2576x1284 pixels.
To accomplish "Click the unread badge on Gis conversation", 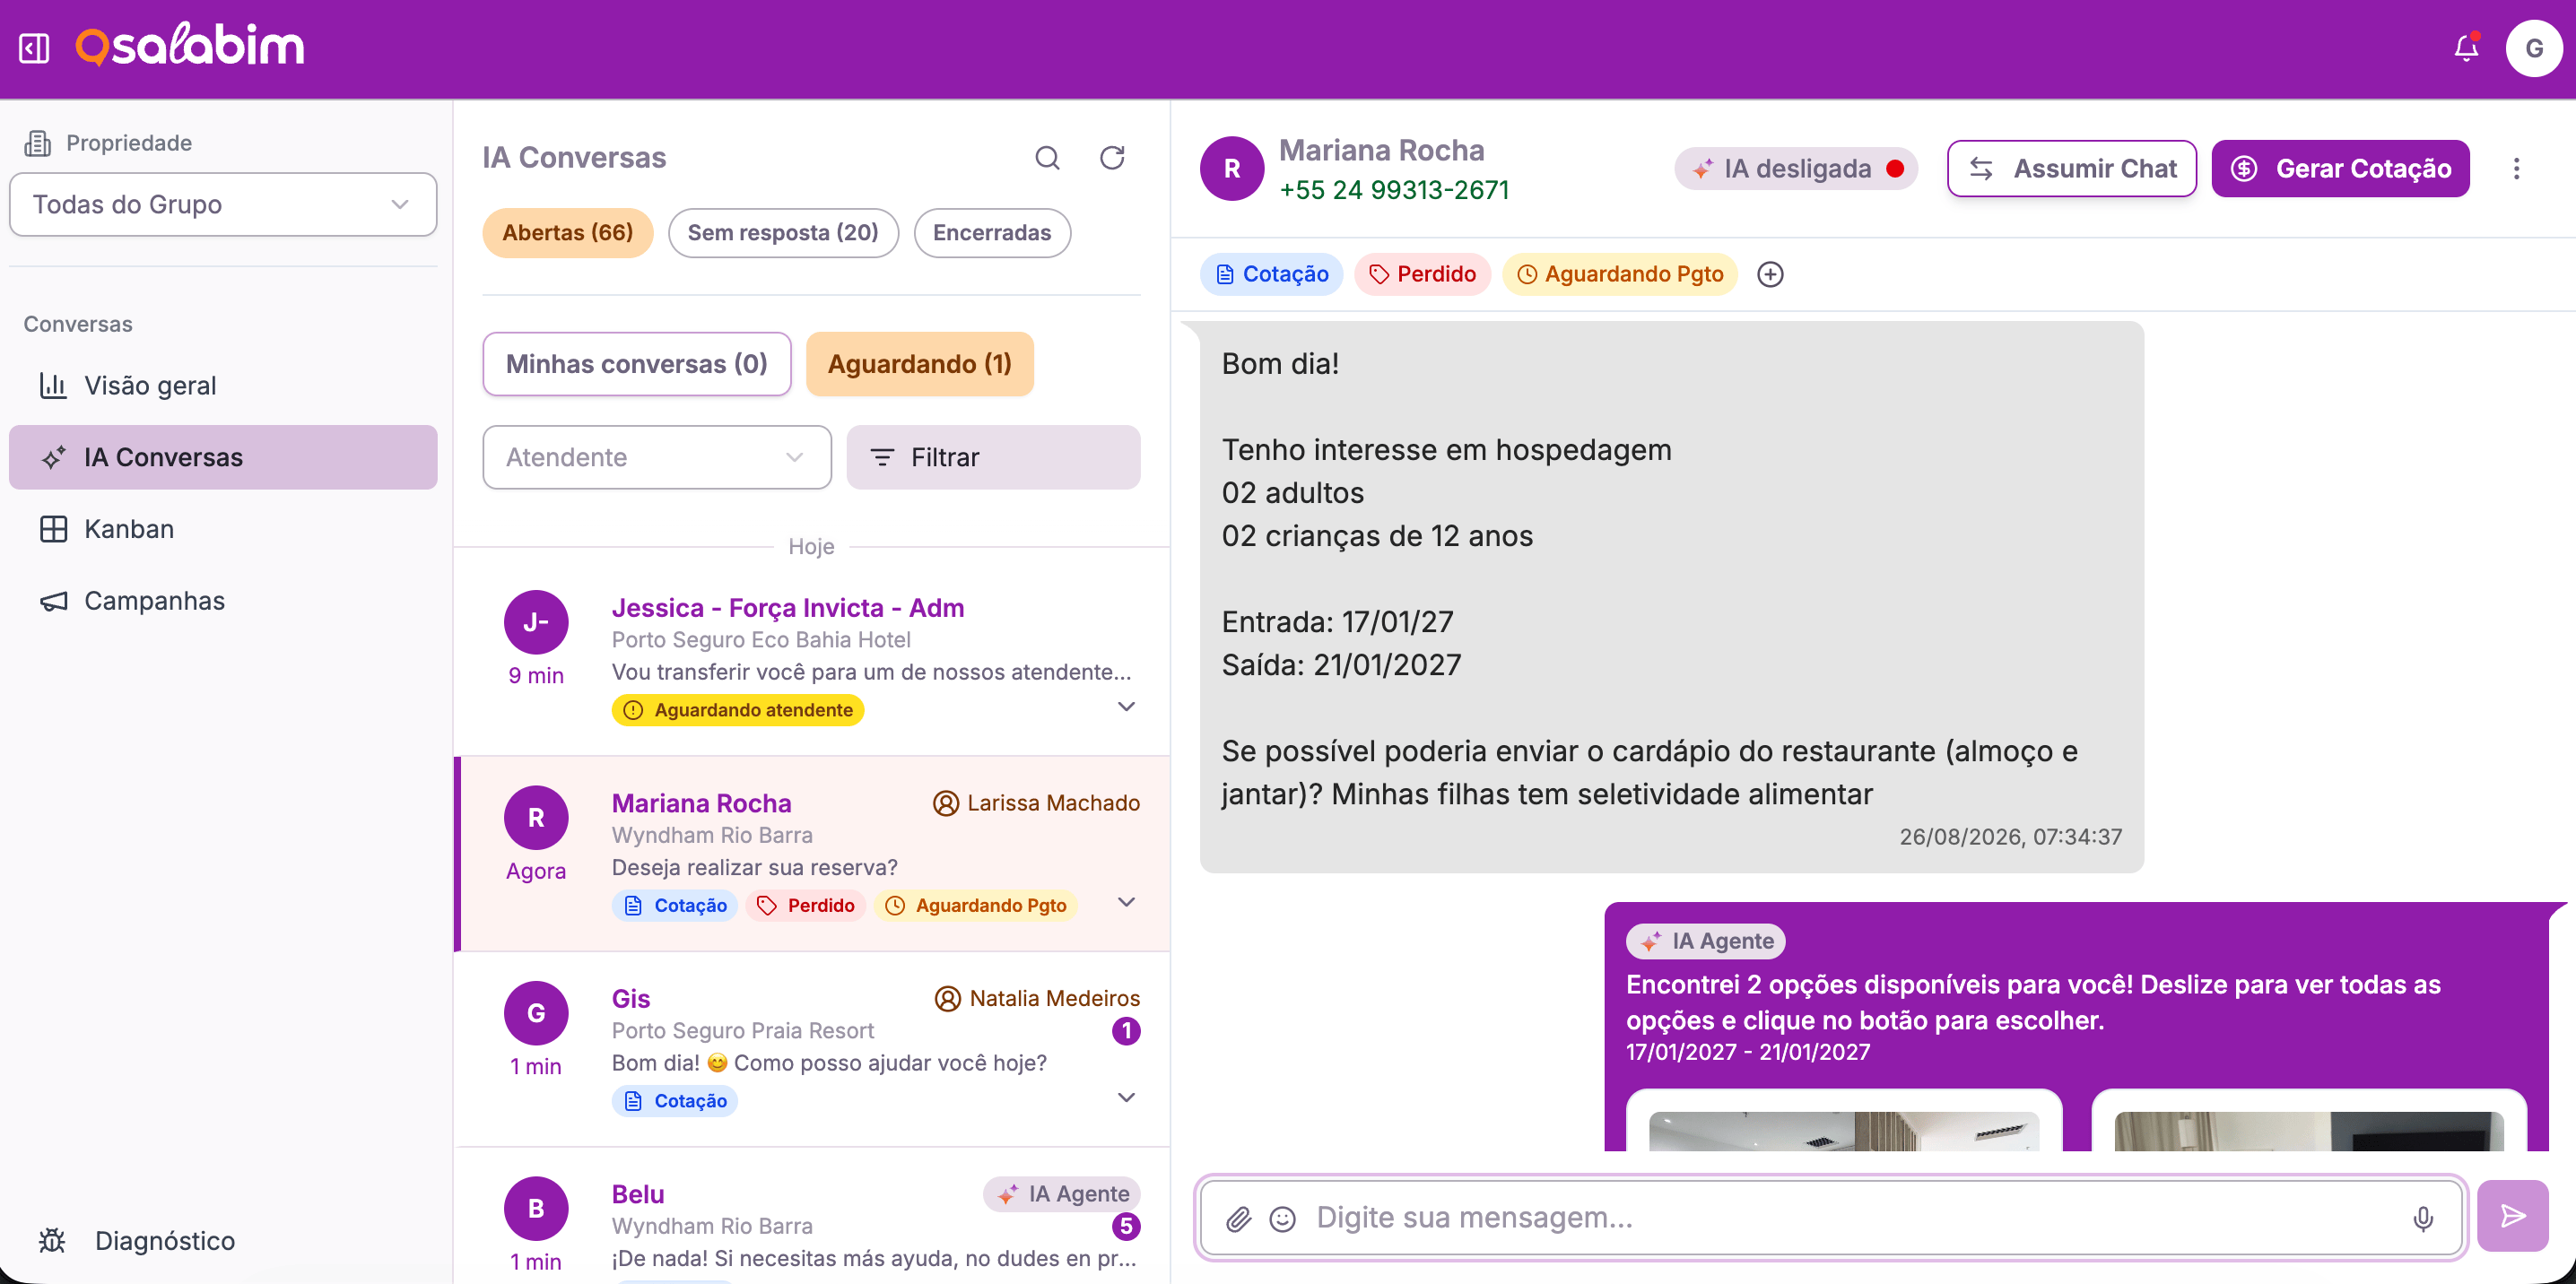I will [x=1126, y=1031].
